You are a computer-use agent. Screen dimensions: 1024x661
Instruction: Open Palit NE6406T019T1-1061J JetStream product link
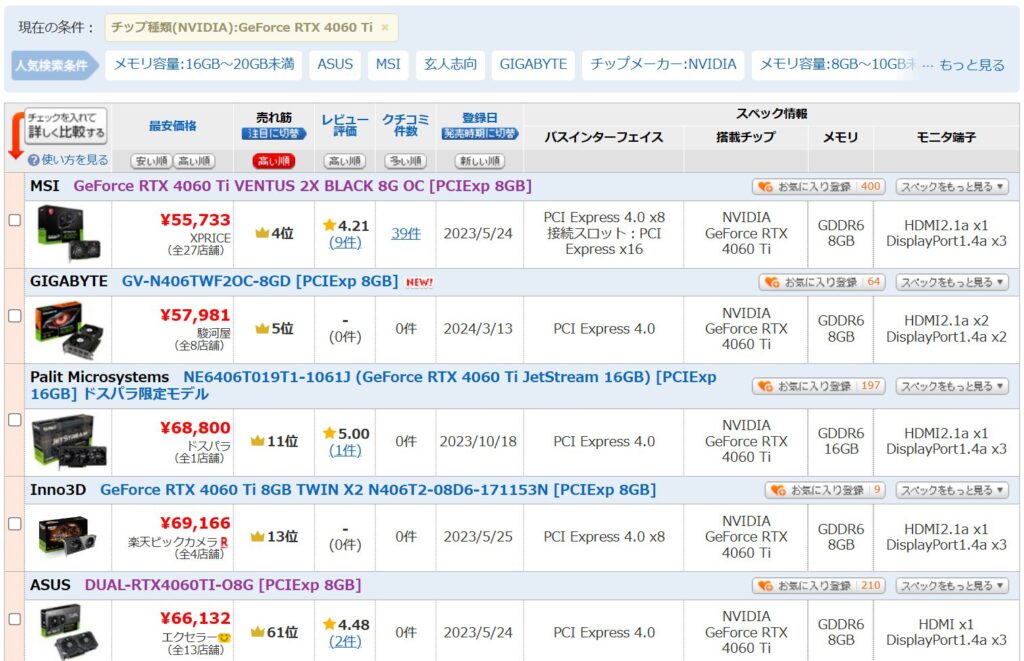click(x=374, y=385)
